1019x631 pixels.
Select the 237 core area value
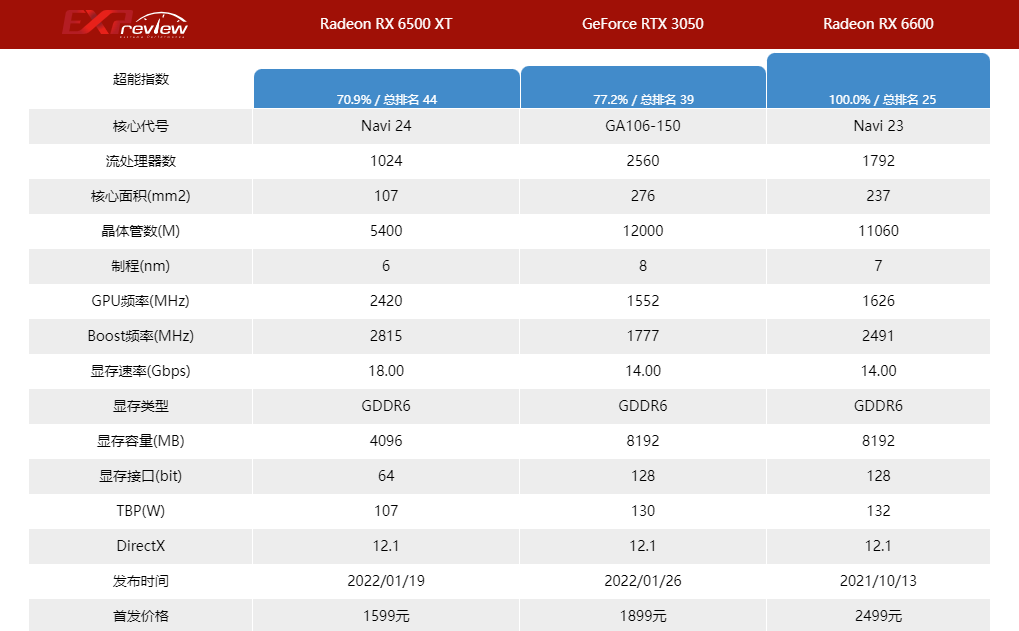click(x=878, y=196)
